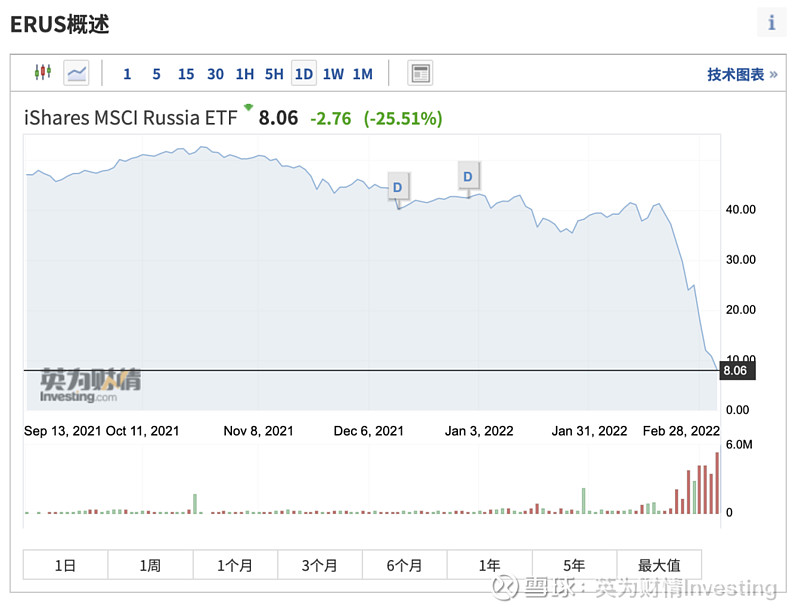Open the news panel icon beside 1M
The width and height of the screenshot is (800, 612).
point(420,73)
